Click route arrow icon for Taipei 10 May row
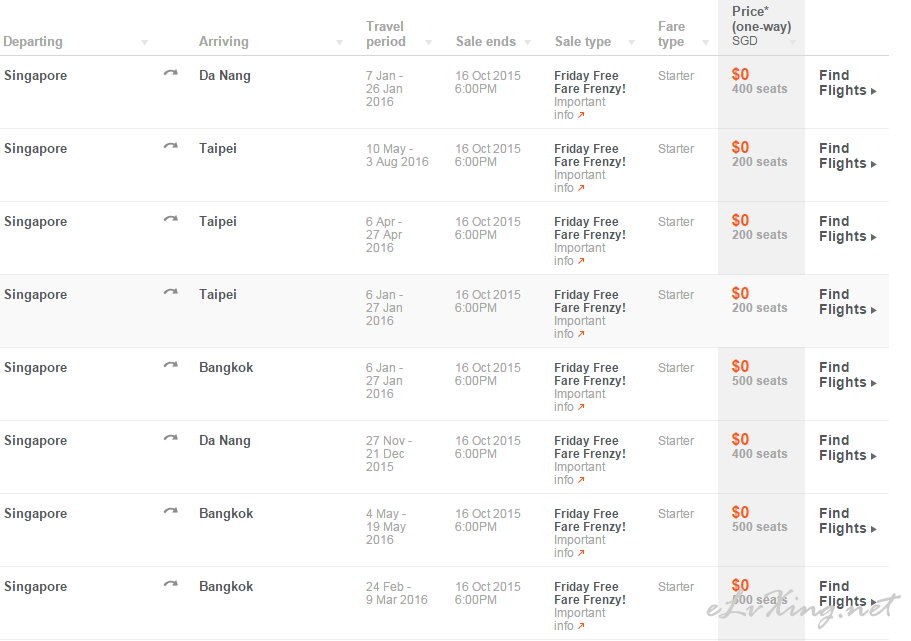Image resolution: width=911 pixels, height=641 pixels. point(170,146)
